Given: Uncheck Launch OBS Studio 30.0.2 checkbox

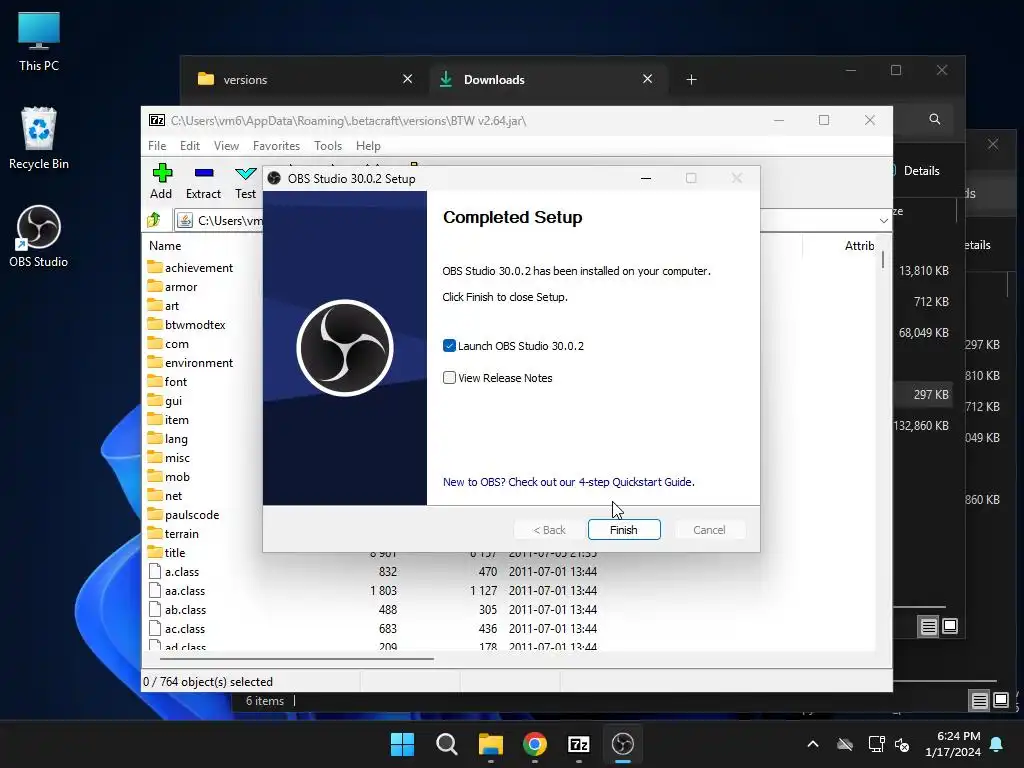Looking at the screenshot, I should [x=449, y=345].
